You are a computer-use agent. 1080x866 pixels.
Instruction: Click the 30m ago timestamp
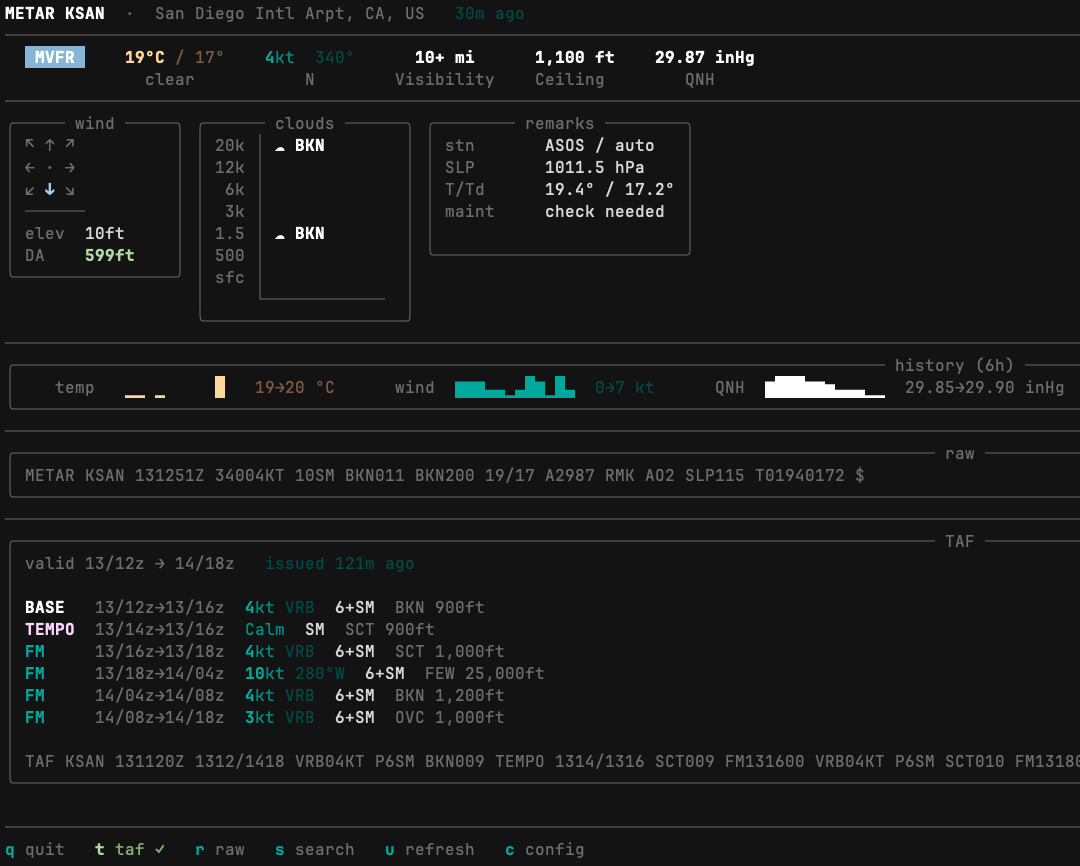(490, 13)
